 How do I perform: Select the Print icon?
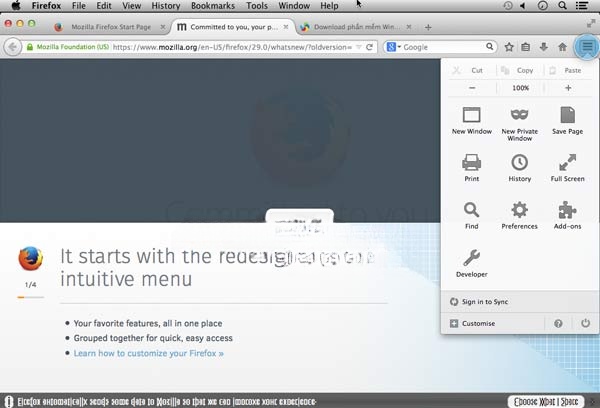coord(471,168)
